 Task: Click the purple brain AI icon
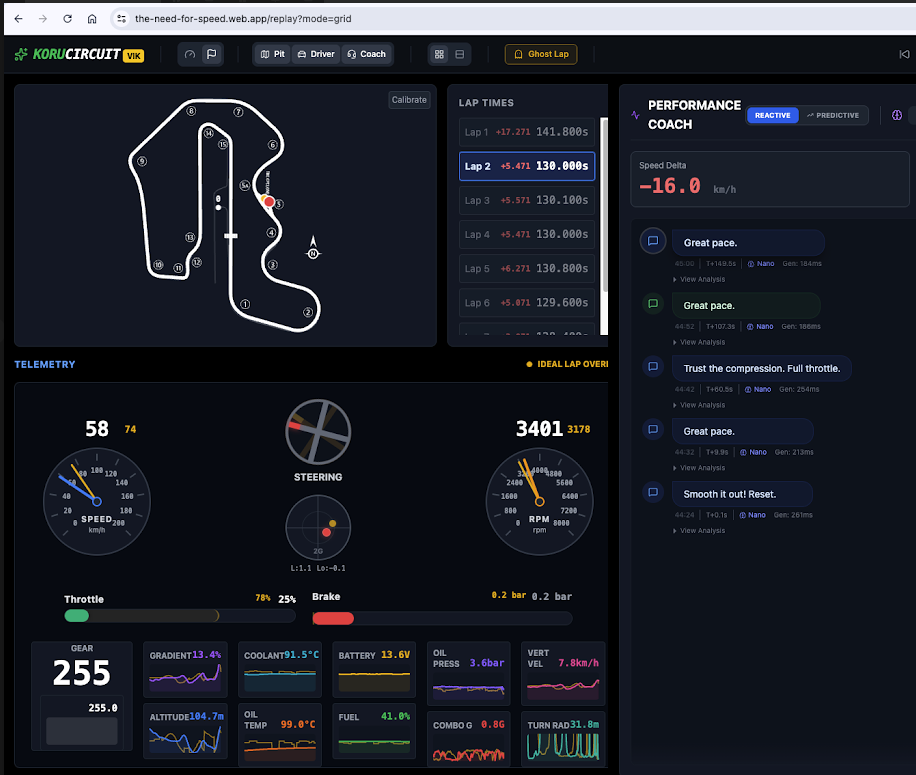click(x=897, y=115)
